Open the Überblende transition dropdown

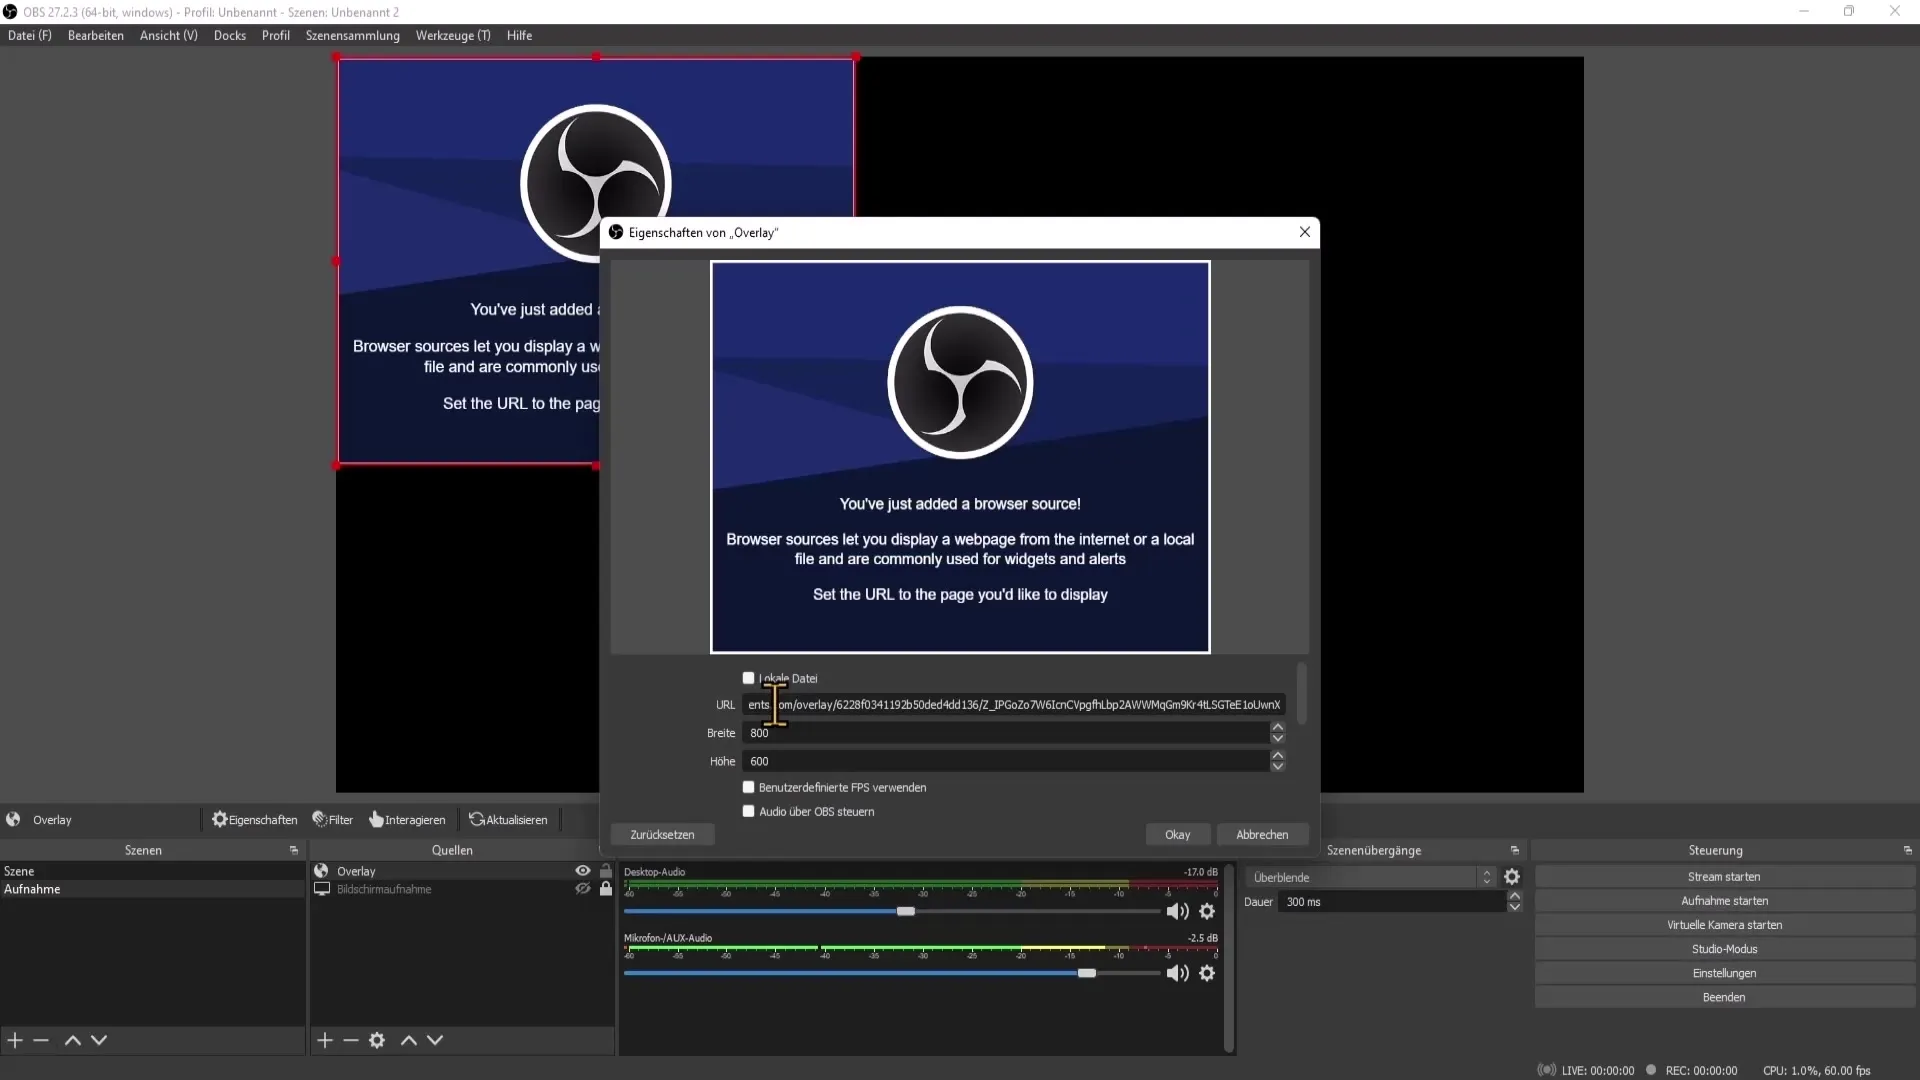click(x=1370, y=877)
